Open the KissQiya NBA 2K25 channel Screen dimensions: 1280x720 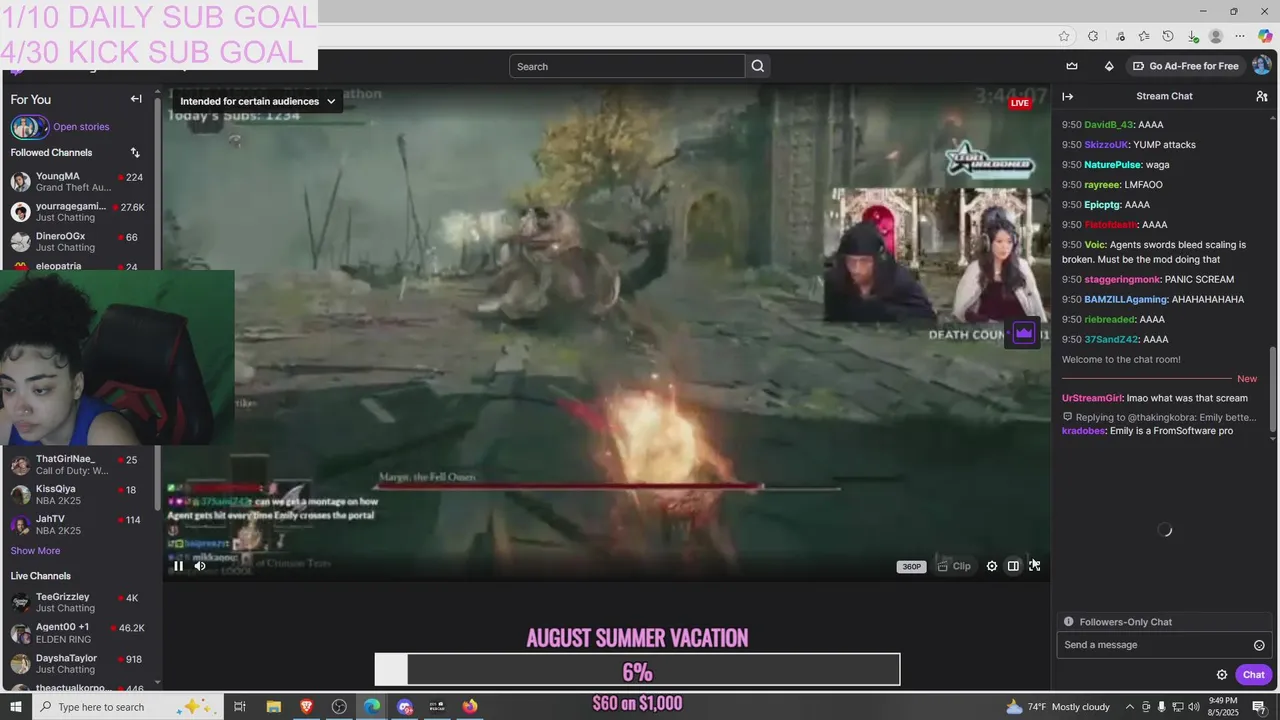click(77, 494)
